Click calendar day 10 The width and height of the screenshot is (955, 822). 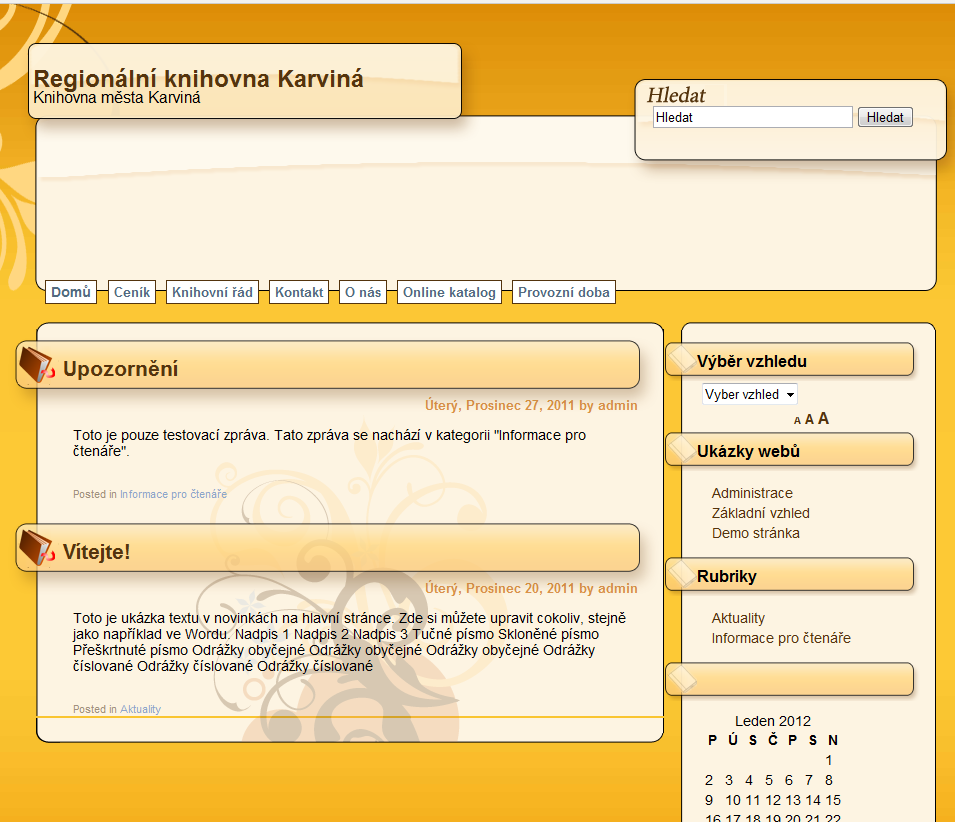pos(733,800)
